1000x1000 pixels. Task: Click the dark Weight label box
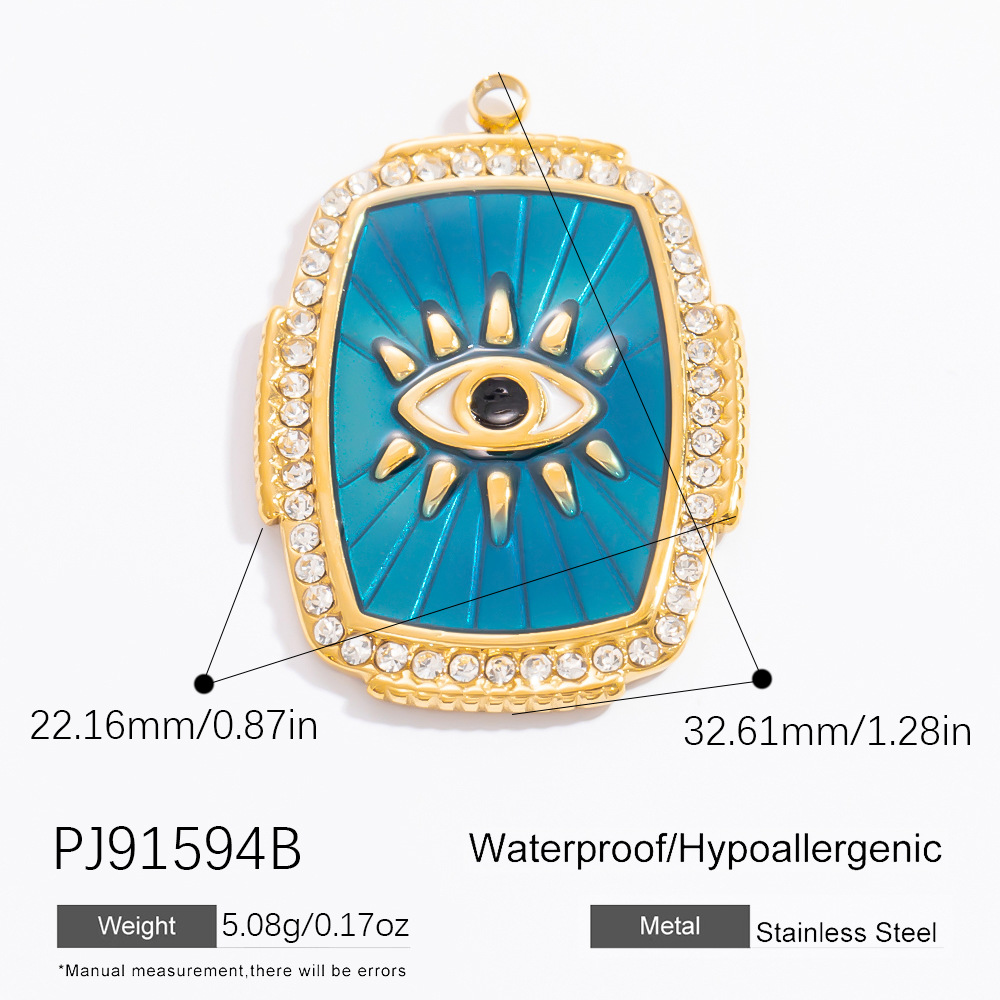pyautogui.click(x=136, y=926)
